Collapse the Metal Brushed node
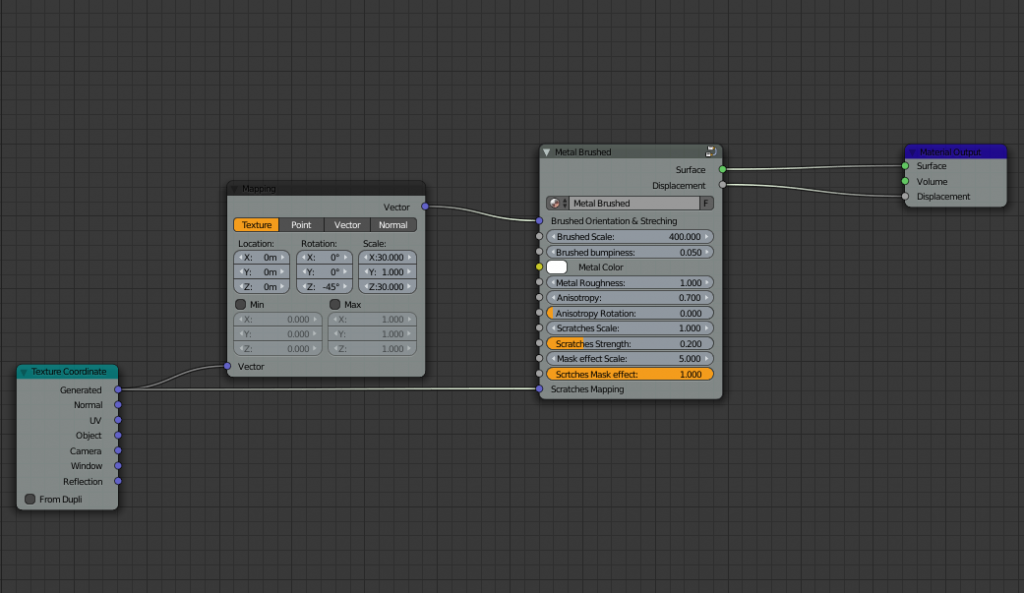The image size is (1024, 593). coord(547,152)
